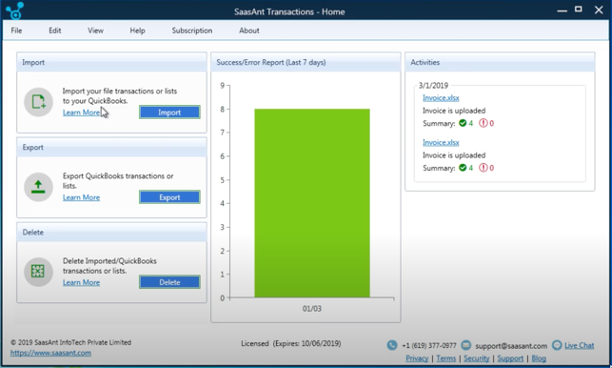Open the Live Chat link
The height and width of the screenshot is (368, 612).
(x=579, y=345)
